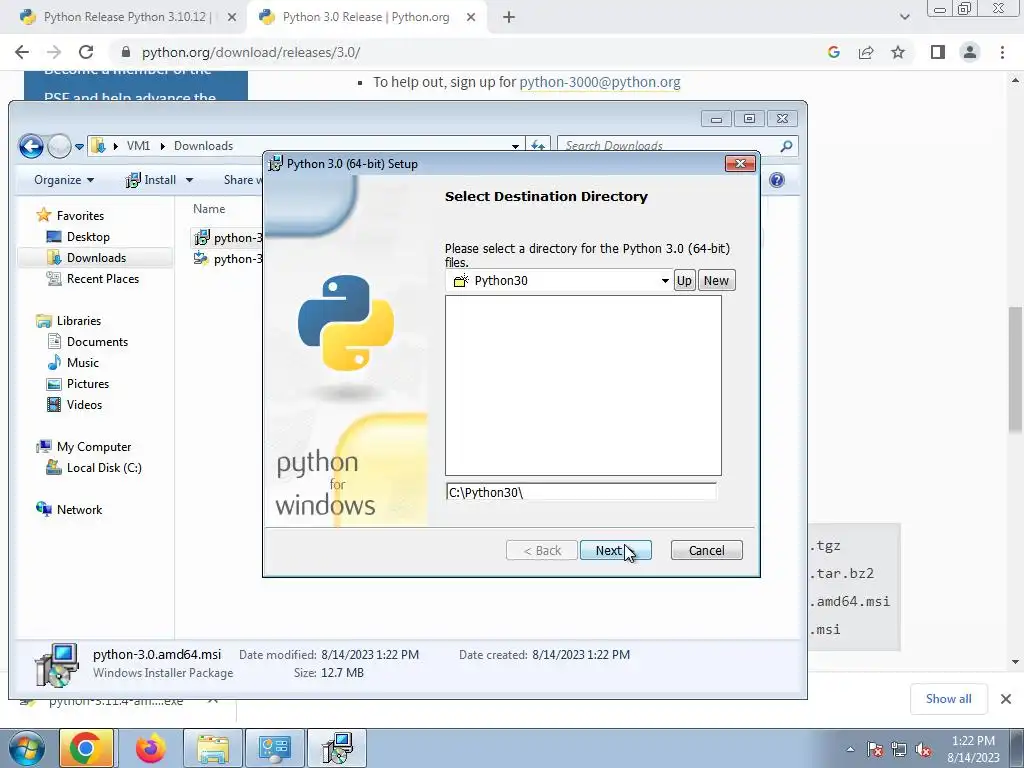
Task: Click Explorer help question icon
Action: click(776, 180)
